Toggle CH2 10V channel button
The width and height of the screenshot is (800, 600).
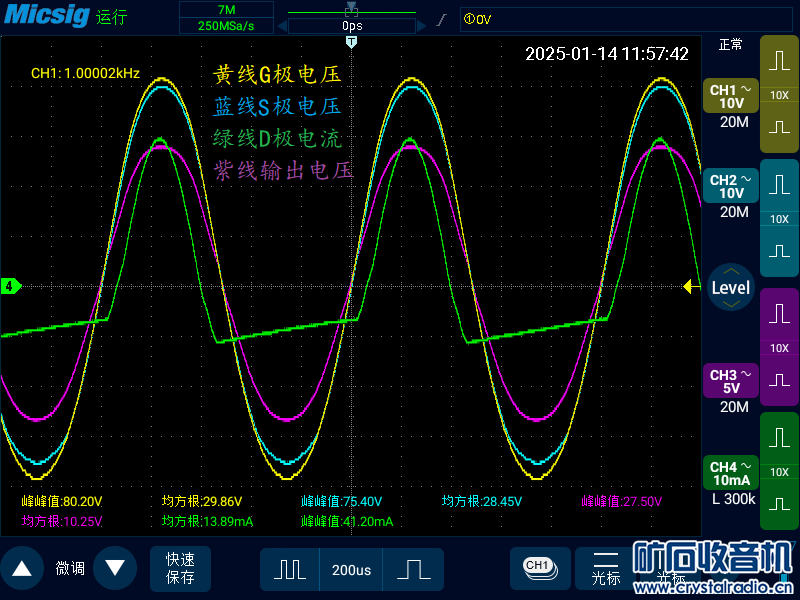coord(731,186)
